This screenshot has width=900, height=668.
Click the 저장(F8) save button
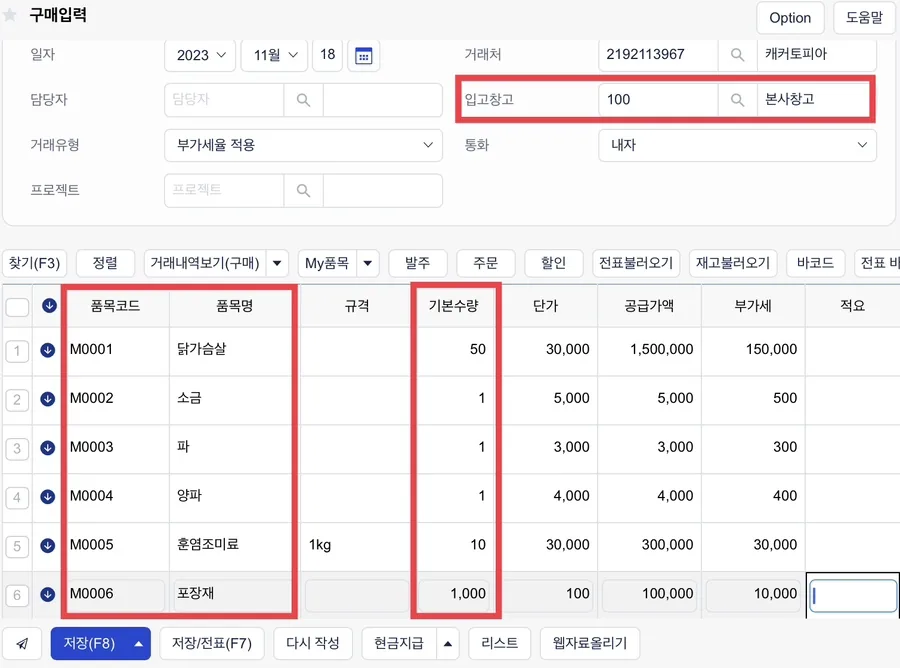pyautogui.click(x=89, y=643)
